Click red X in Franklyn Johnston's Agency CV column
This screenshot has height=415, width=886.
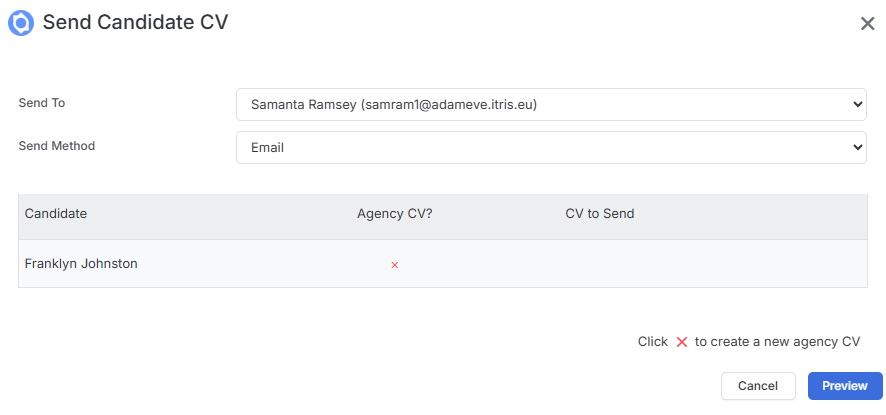(395, 265)
